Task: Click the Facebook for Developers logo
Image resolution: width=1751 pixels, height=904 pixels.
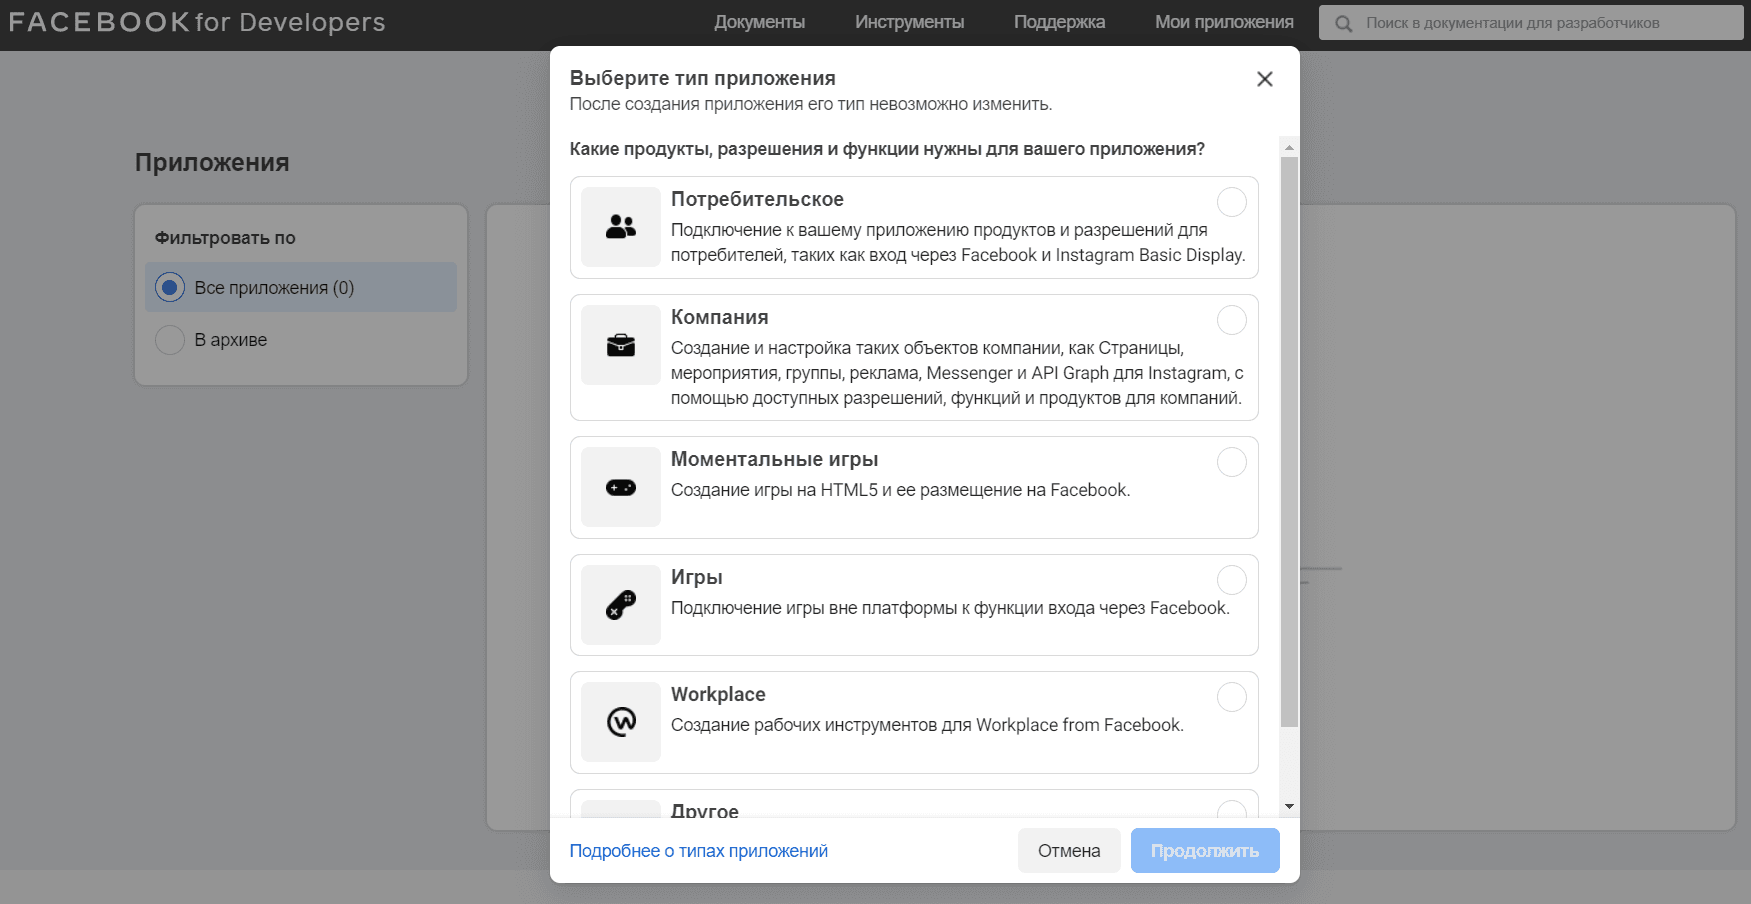Action: click(x=197, y=22)
